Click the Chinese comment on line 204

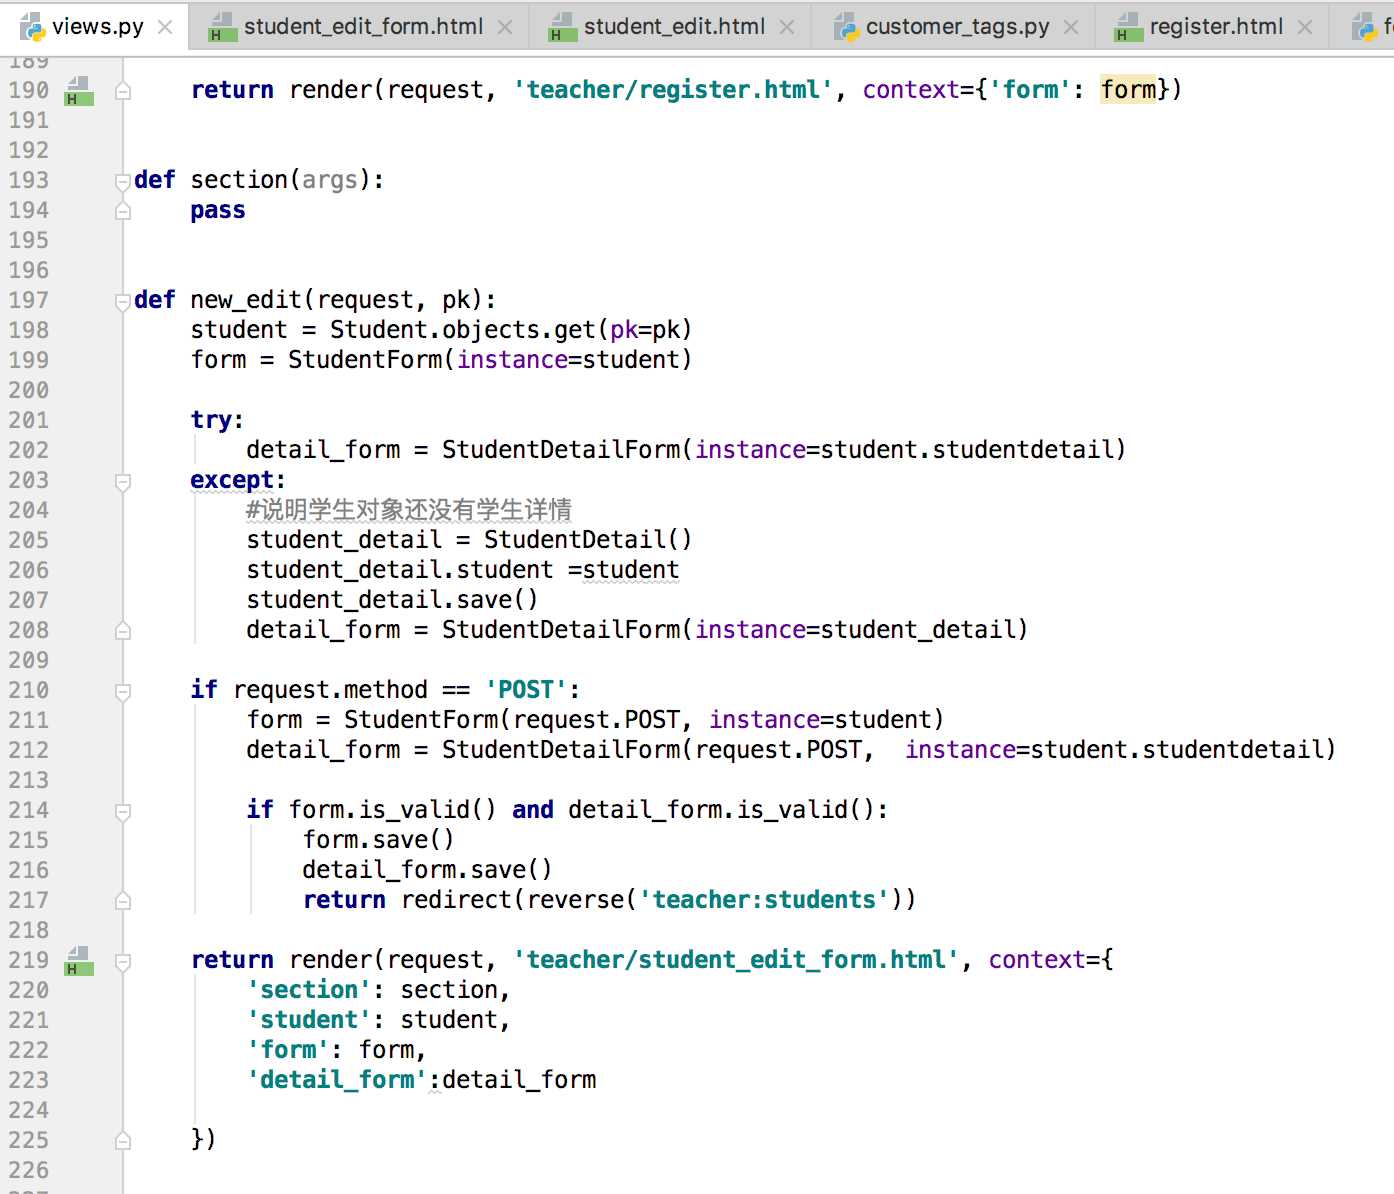(409, 510)
